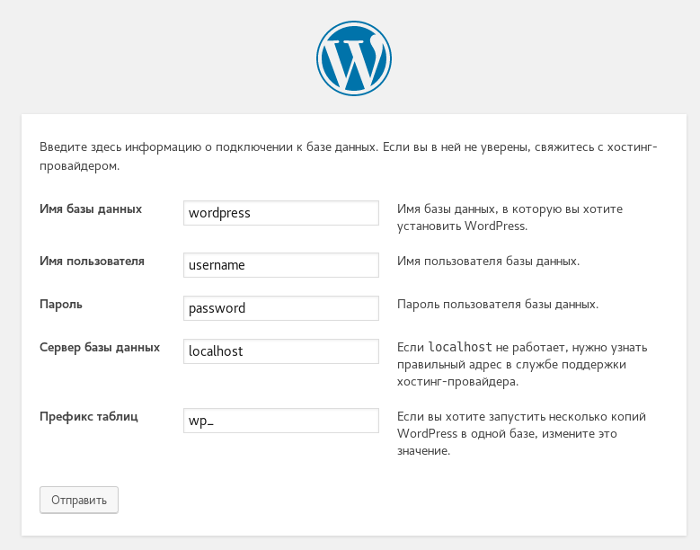Click the table prefix field 'wp_'
The width and height of the screenshot is (700, 550).
pos(281,420)
